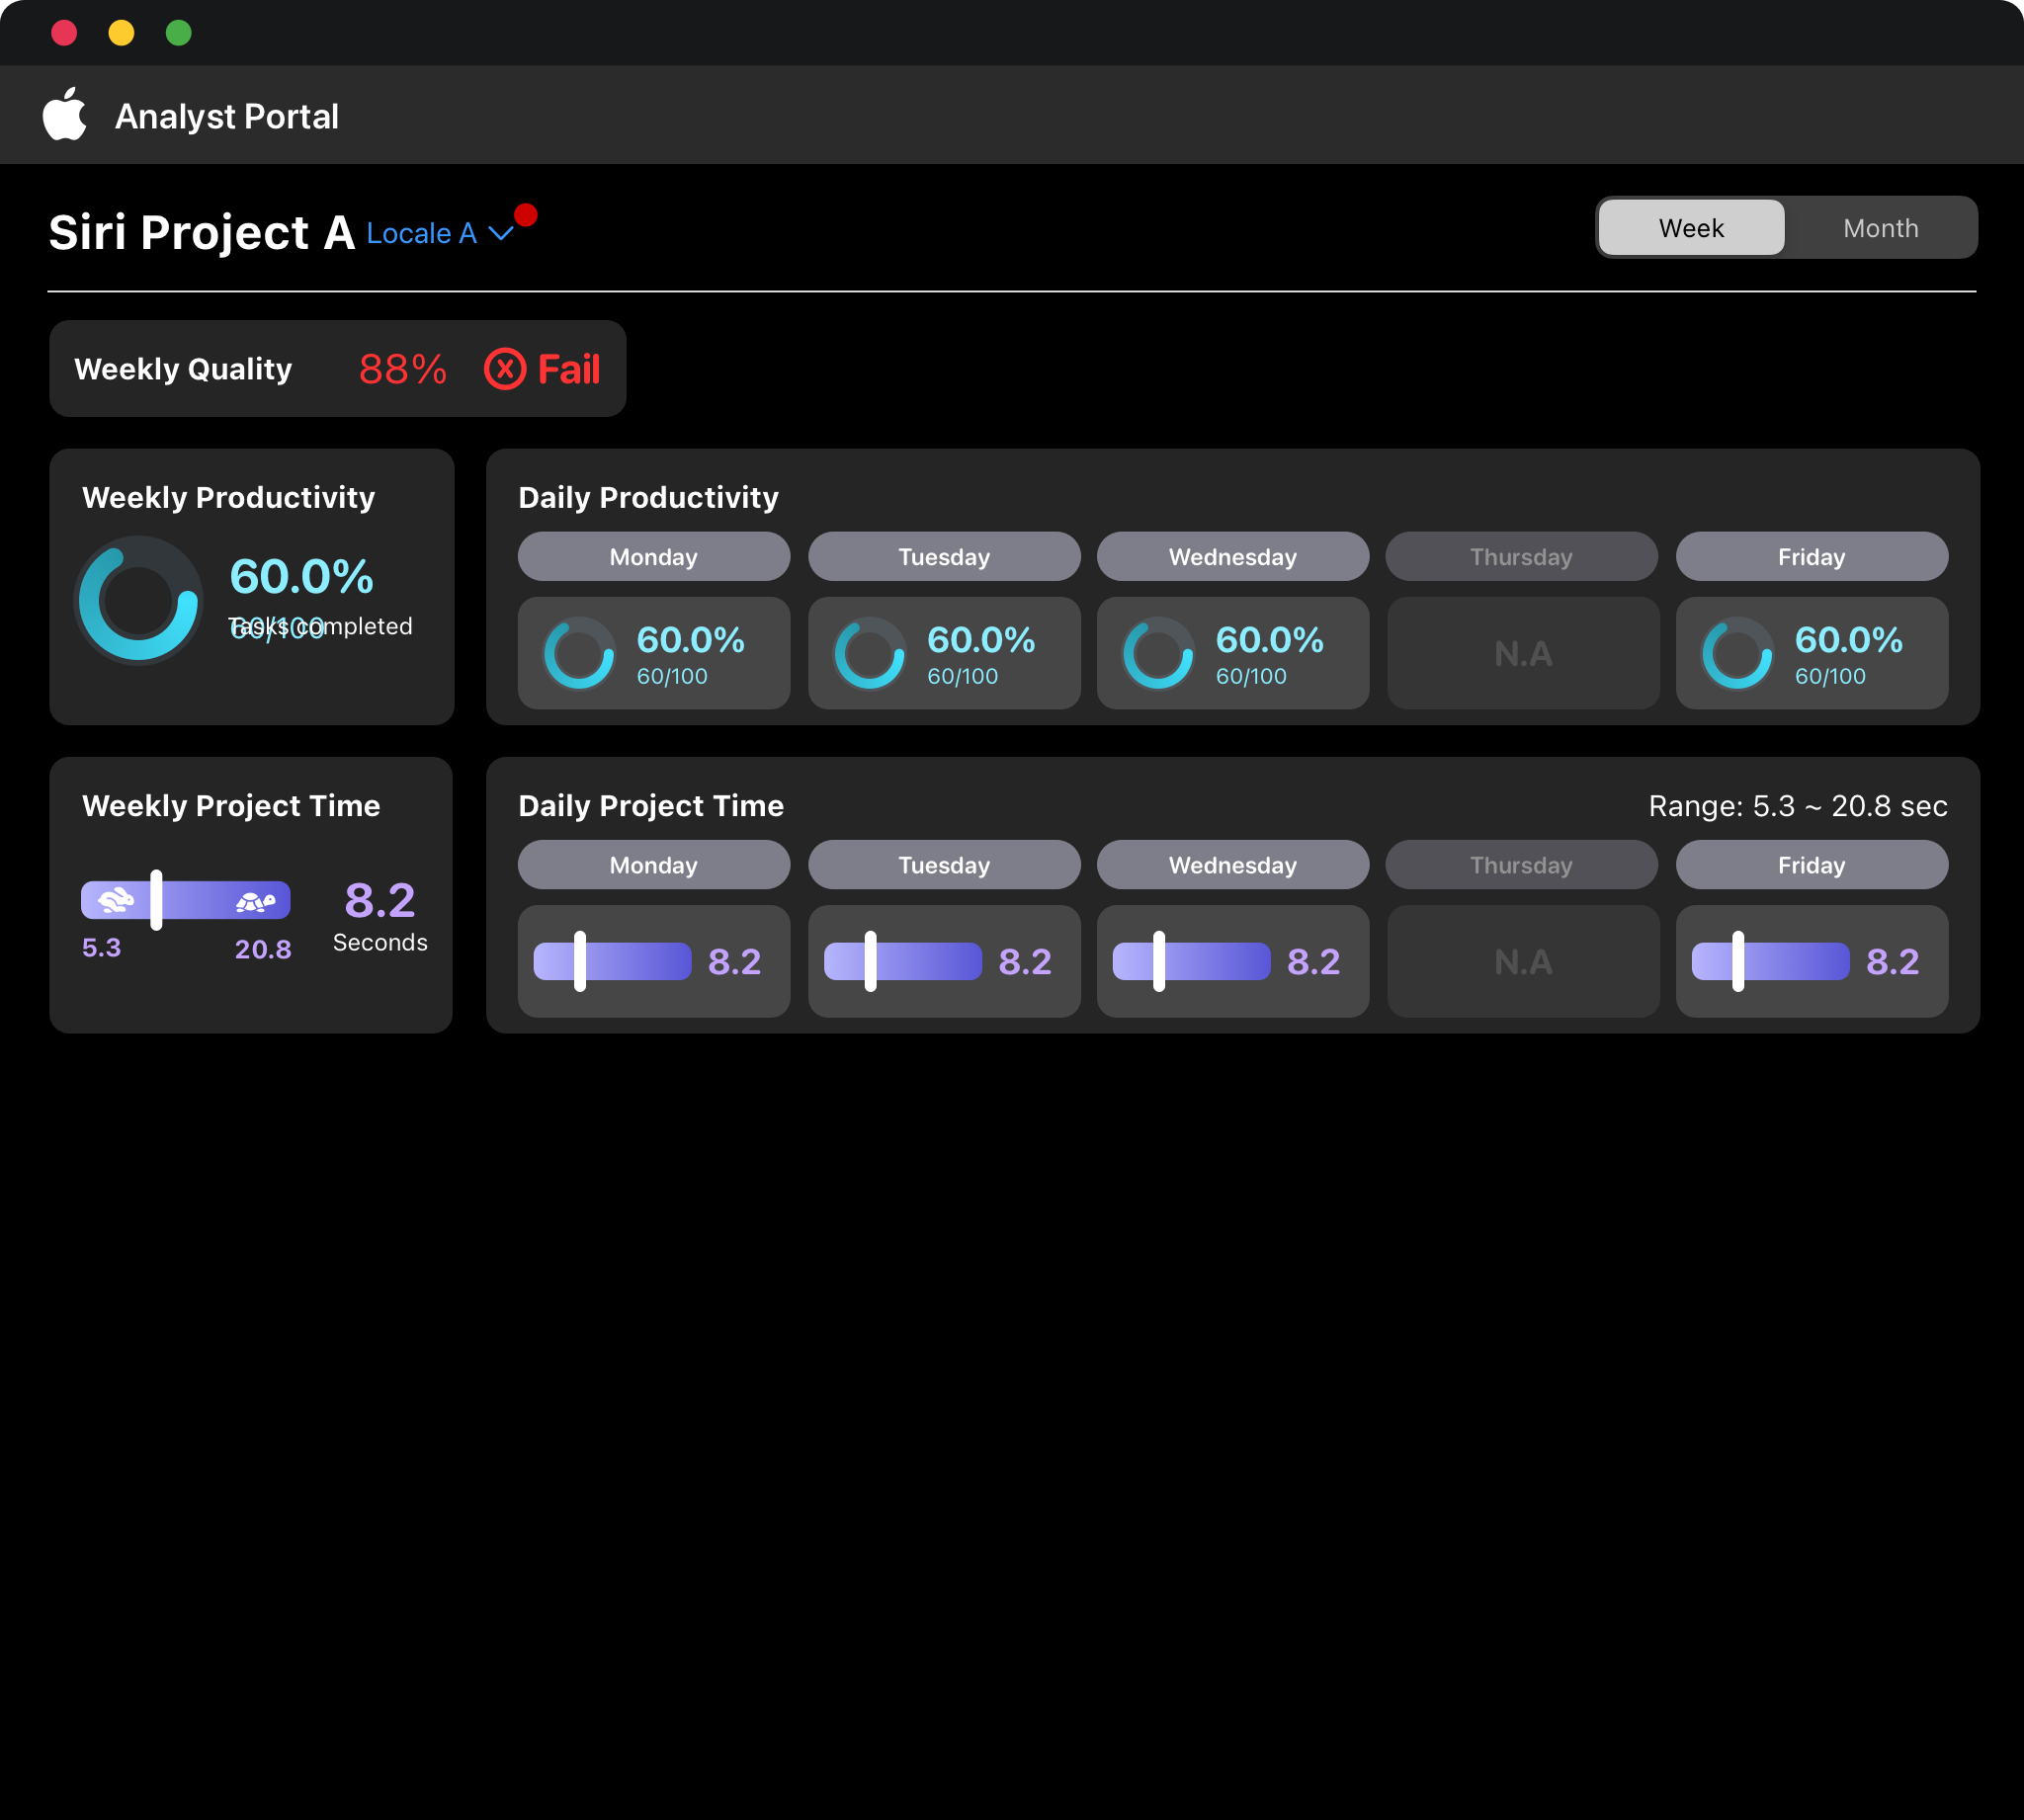Click the 60.0% weekly productivity value
The width and height of the screenshot is (2024, 1820).
point(302,576)
